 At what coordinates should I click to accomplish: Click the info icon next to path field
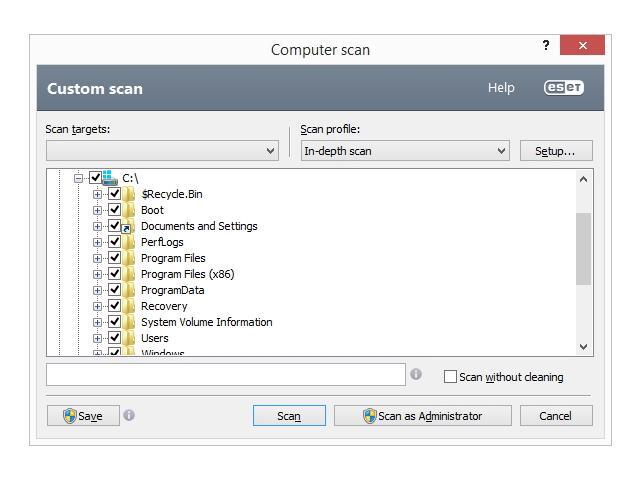(x=416, y=375)
